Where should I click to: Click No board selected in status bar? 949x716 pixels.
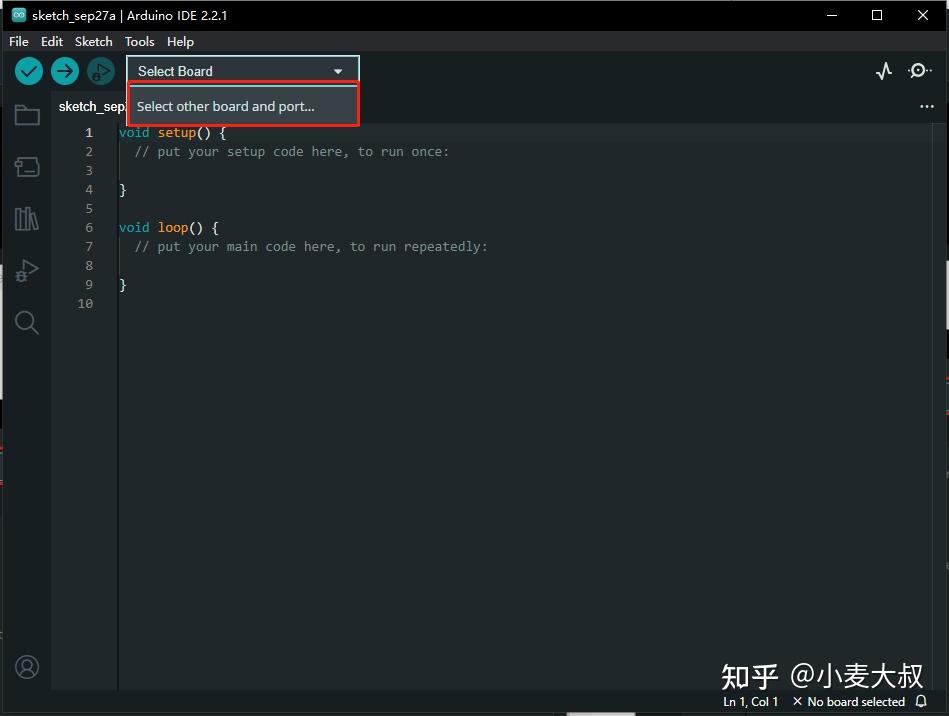click(x=848, y=701)
